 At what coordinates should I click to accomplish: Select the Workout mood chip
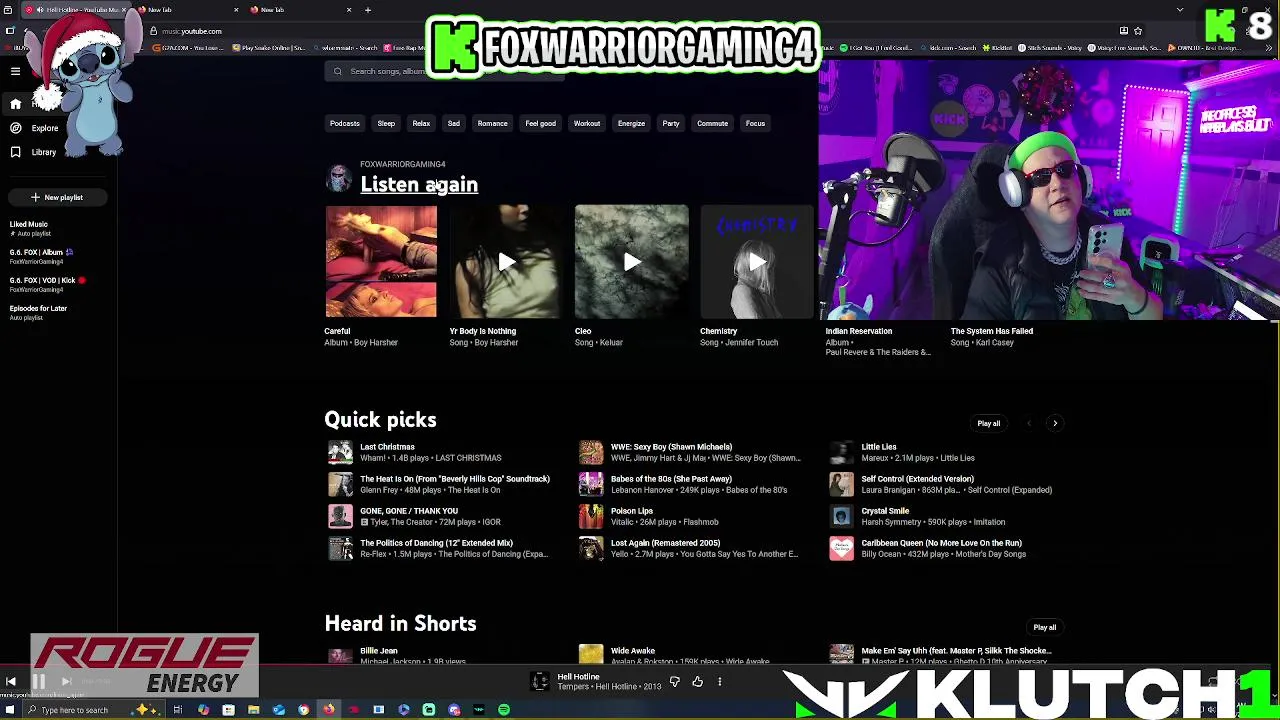(587, 123)
